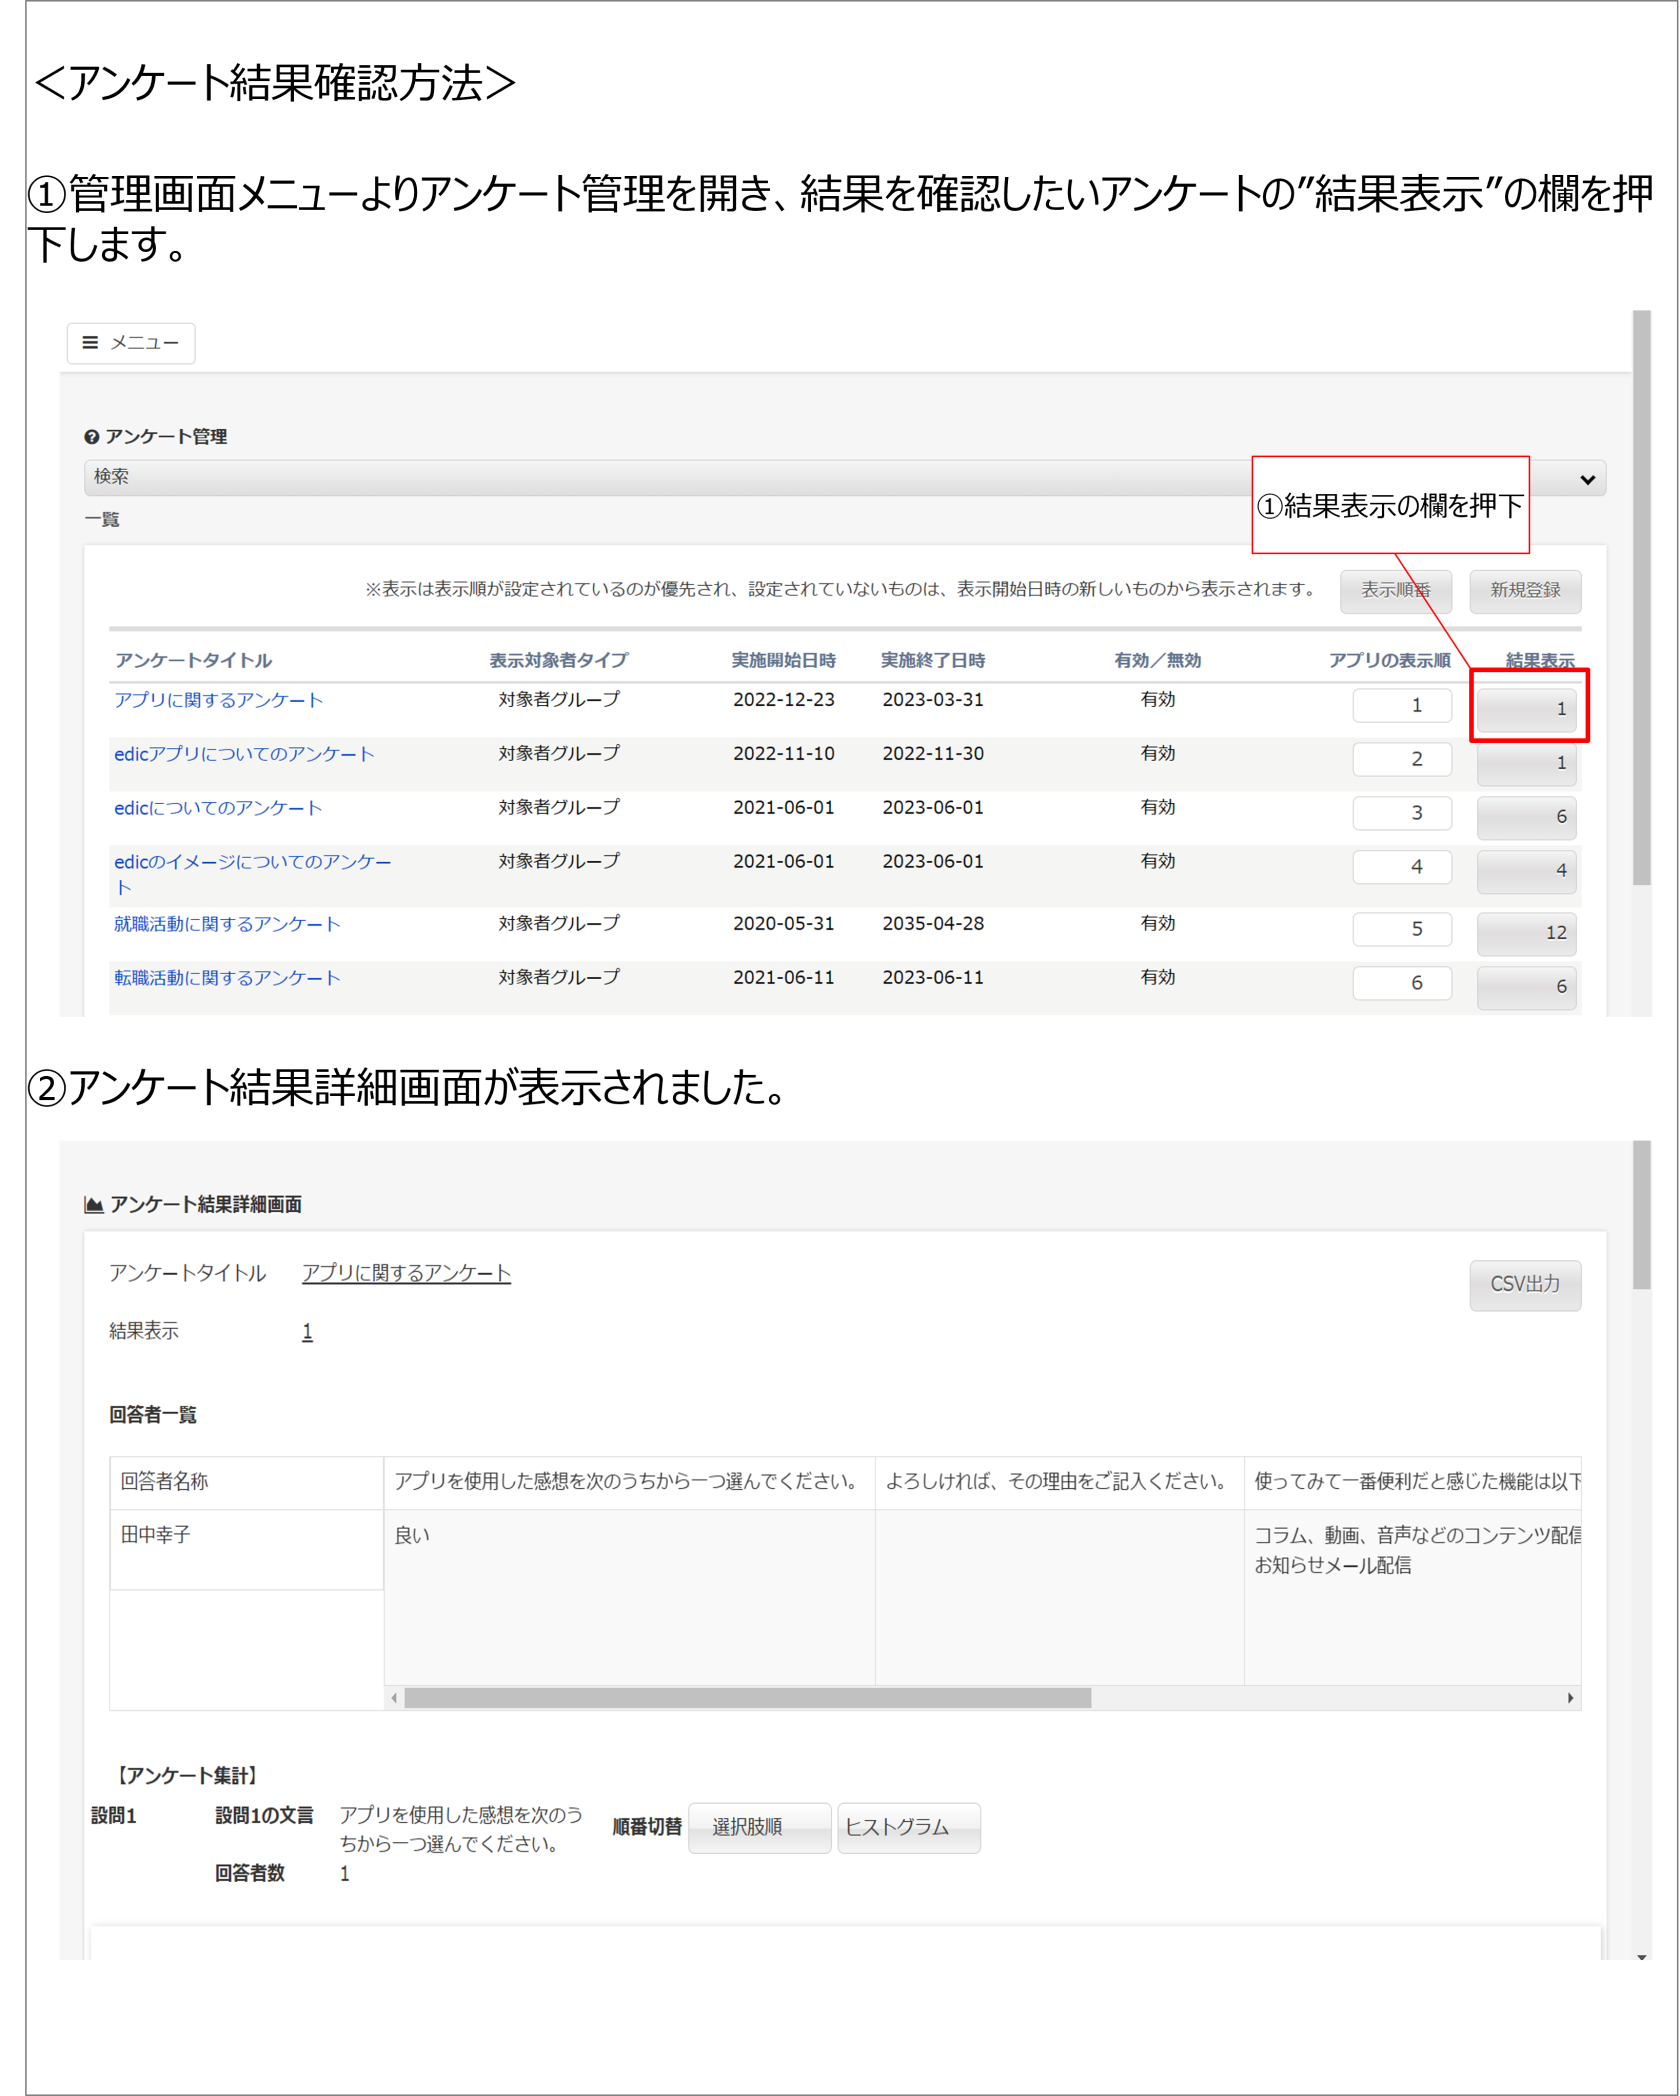This screenshot has width=1680, height=2096.
Task: Click お知らせメール配信 answer text
Action: pyautogui.click(x=1332, y=1566)
